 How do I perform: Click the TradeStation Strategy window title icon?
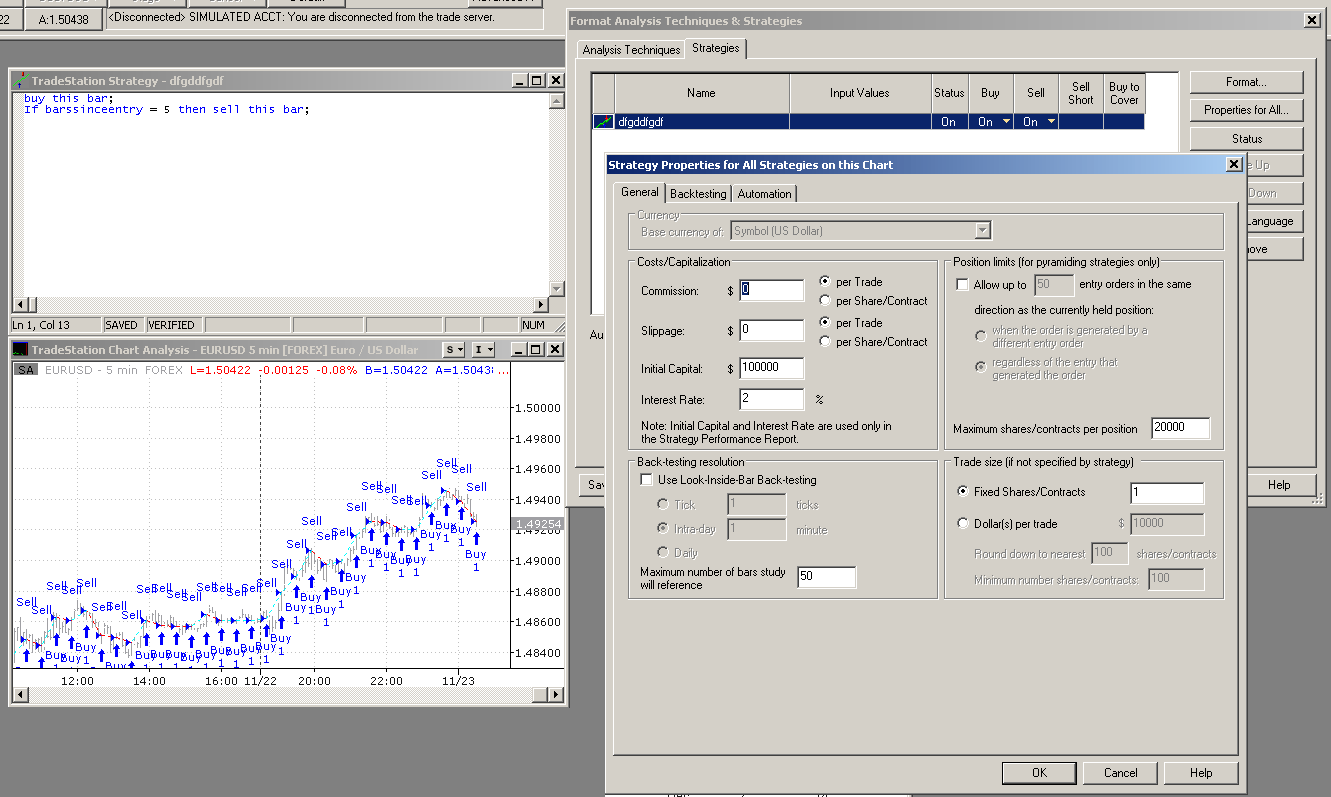click(21, 81)
